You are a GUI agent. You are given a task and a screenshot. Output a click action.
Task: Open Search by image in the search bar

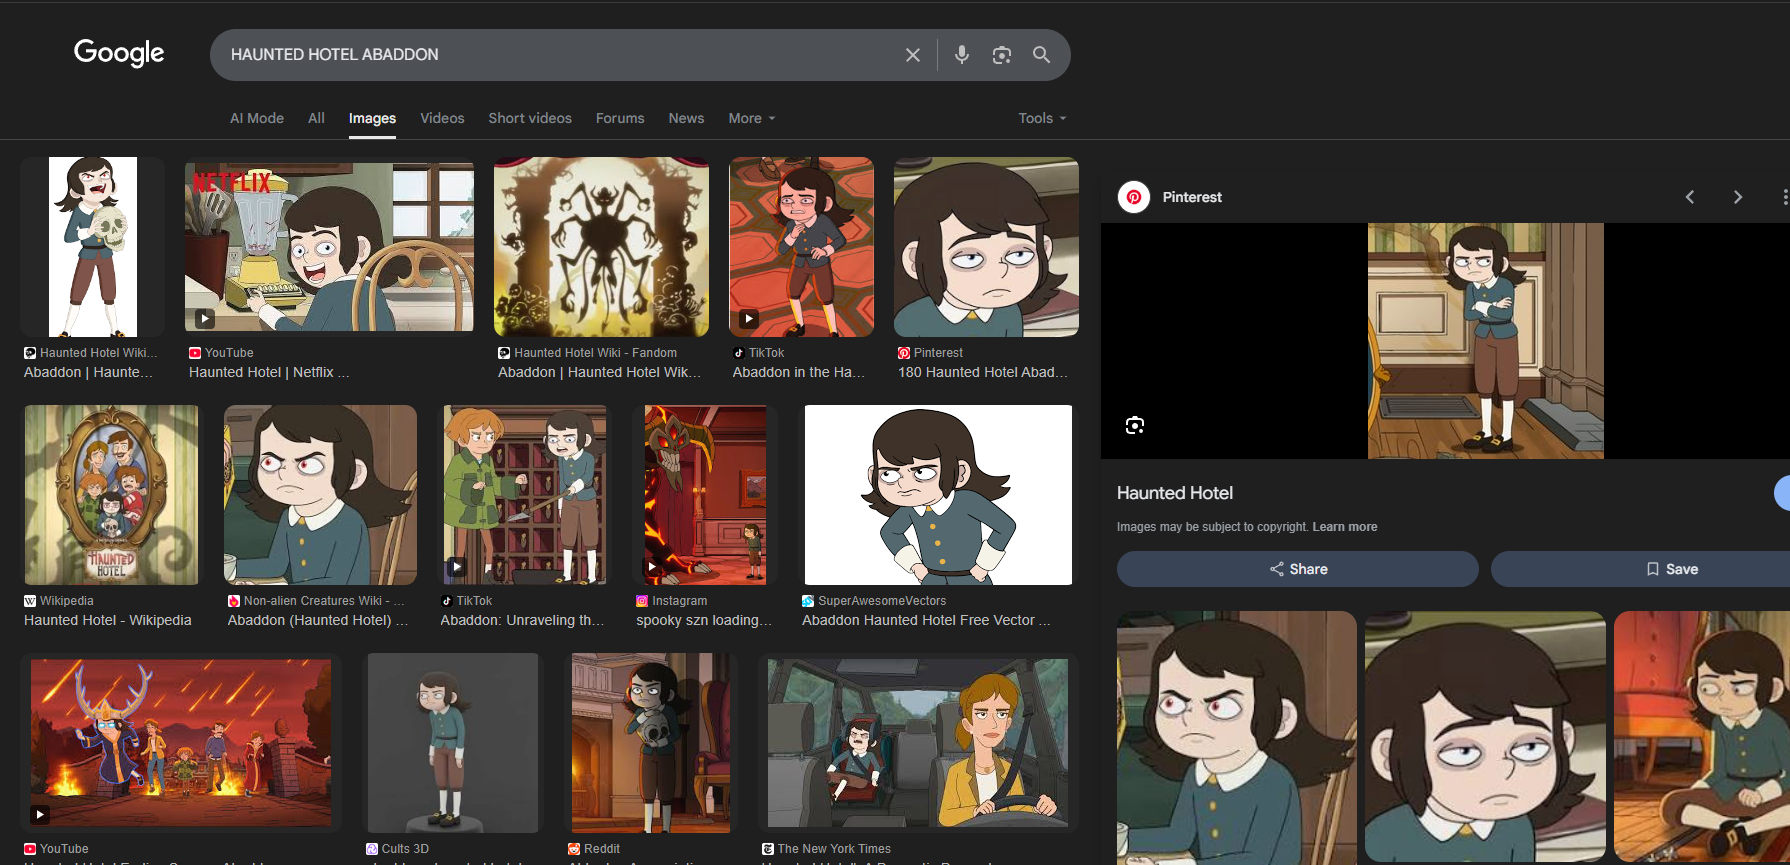(1002, 55)
